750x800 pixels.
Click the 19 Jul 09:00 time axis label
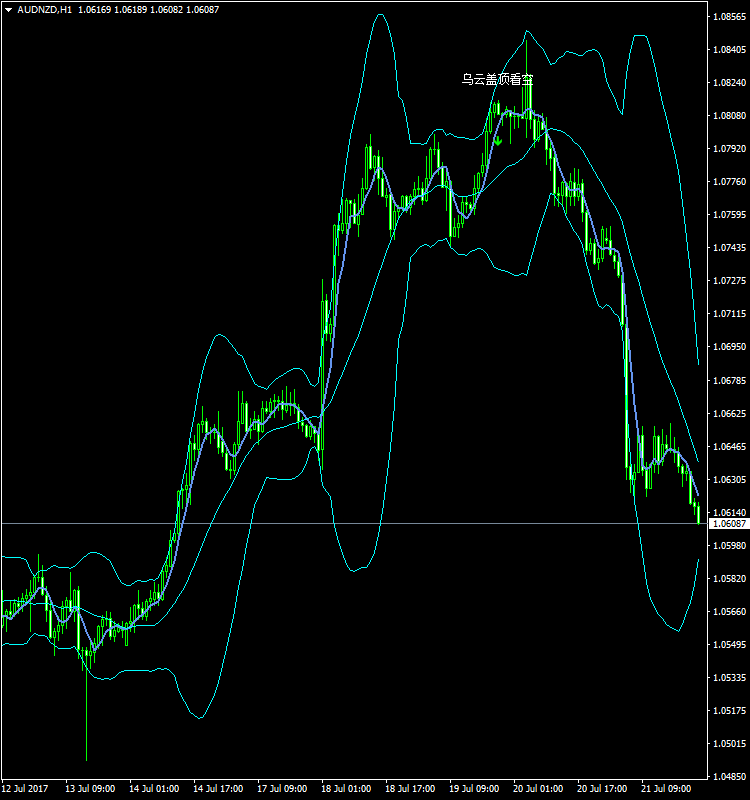coord(474,789)
